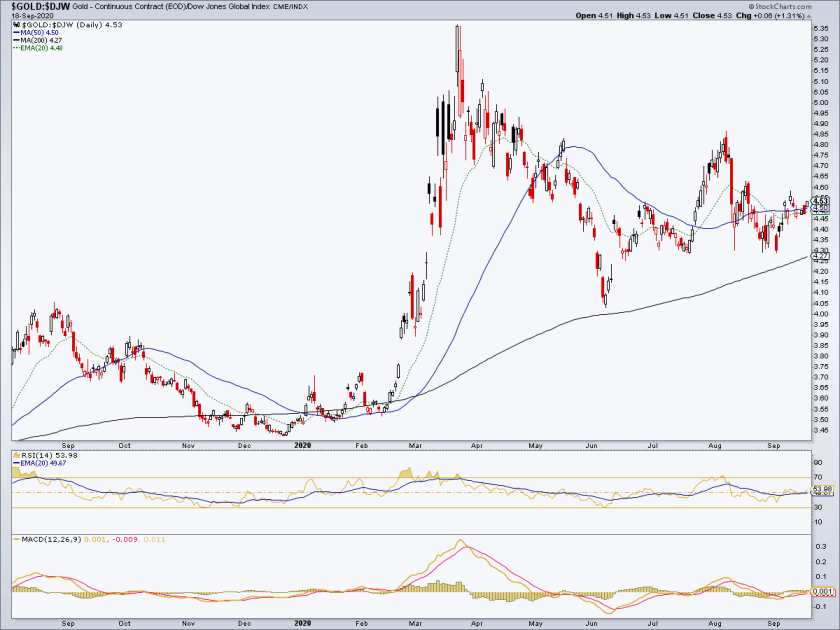Click the orange MACD(12,26,9) legend marker
The image size is (840, 630).
click(x=17, y=539)
